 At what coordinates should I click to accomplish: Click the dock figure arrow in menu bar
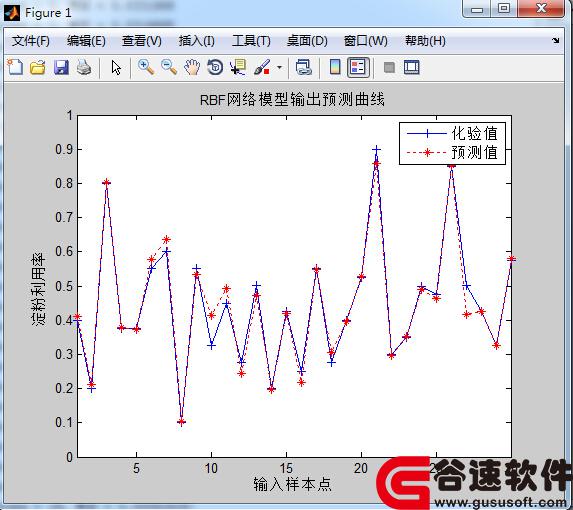(x=555, y=40)
